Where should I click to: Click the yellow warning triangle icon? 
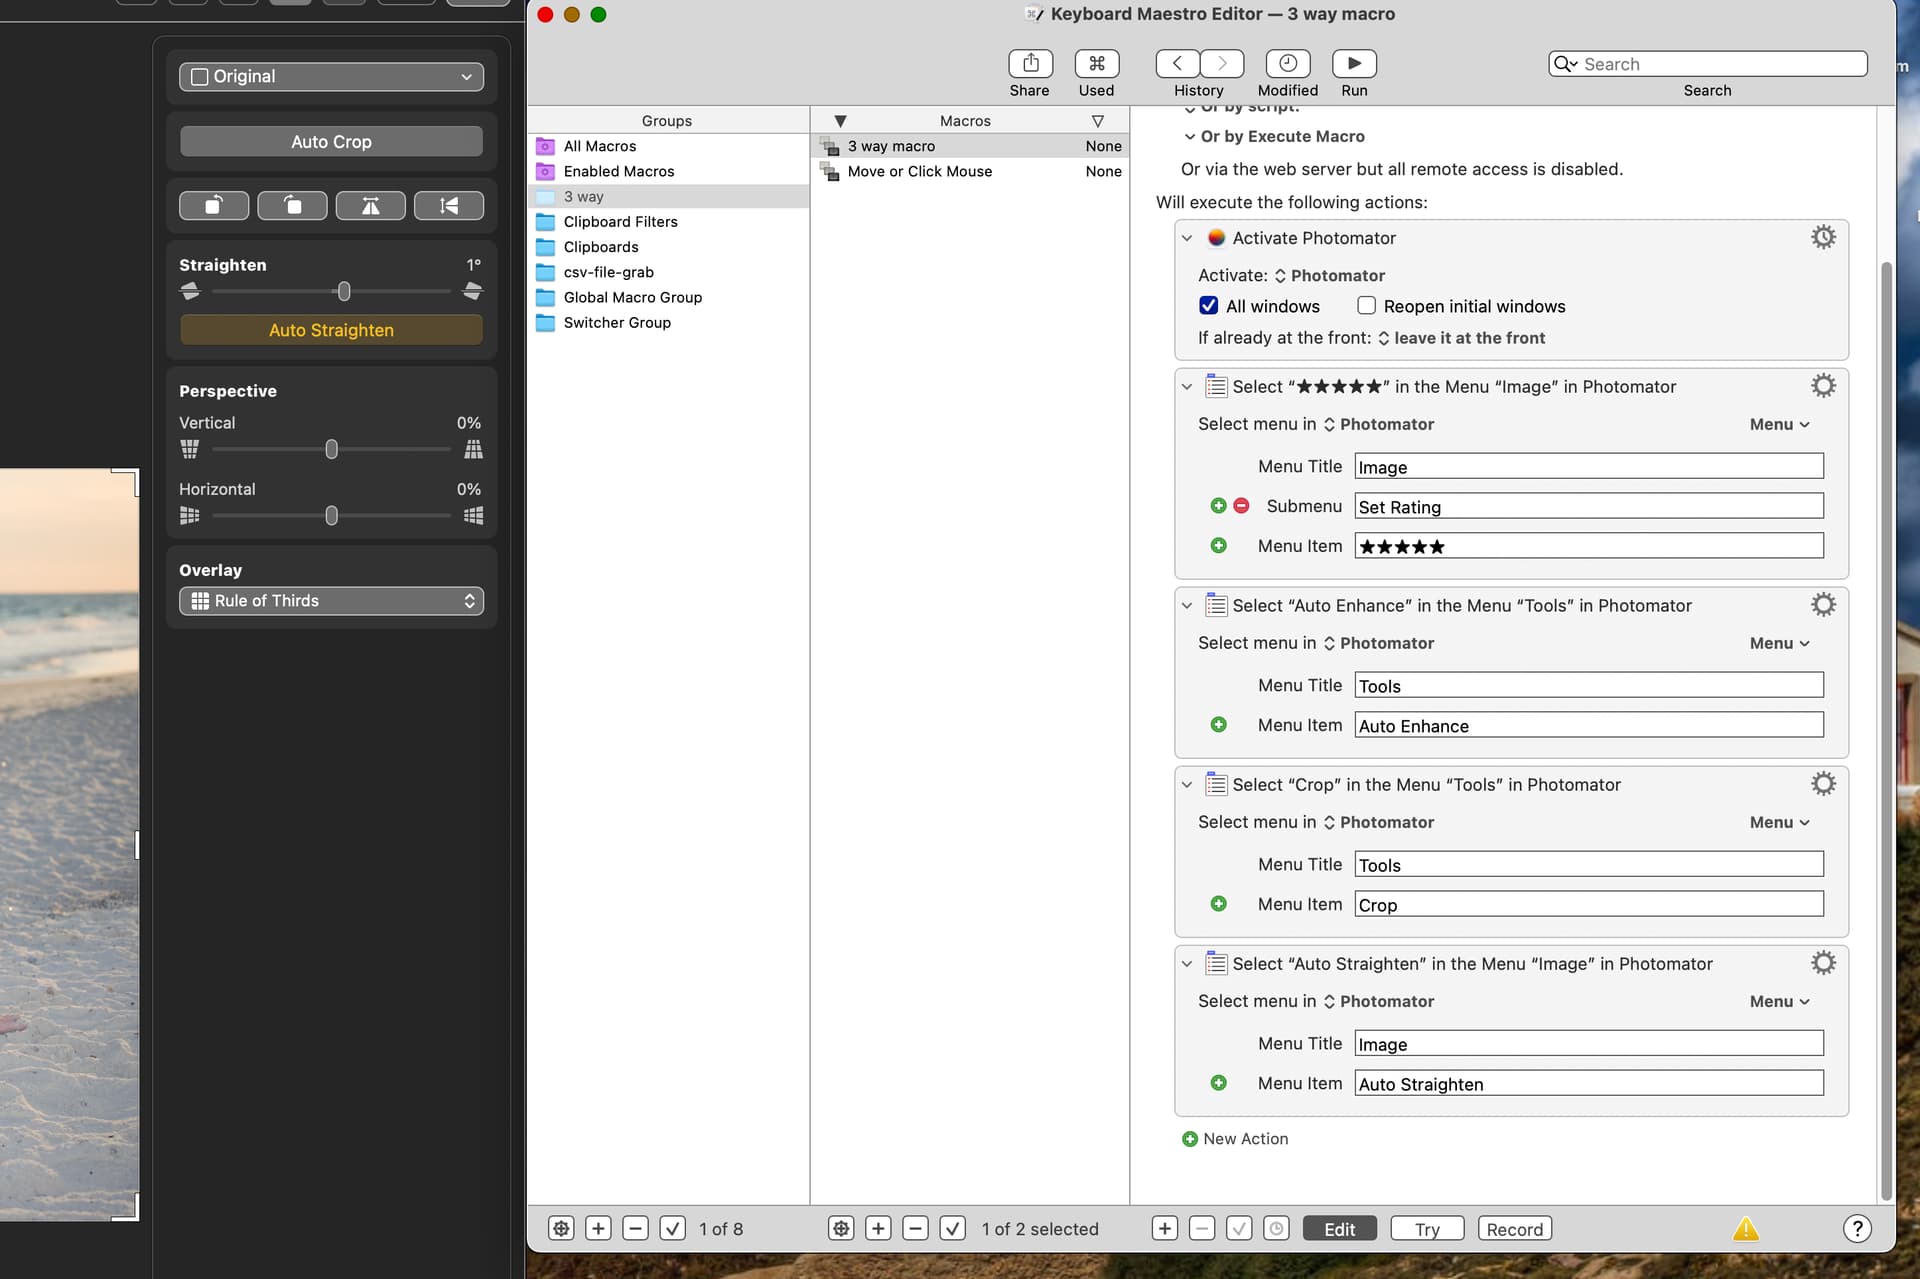point(1746,1229)
